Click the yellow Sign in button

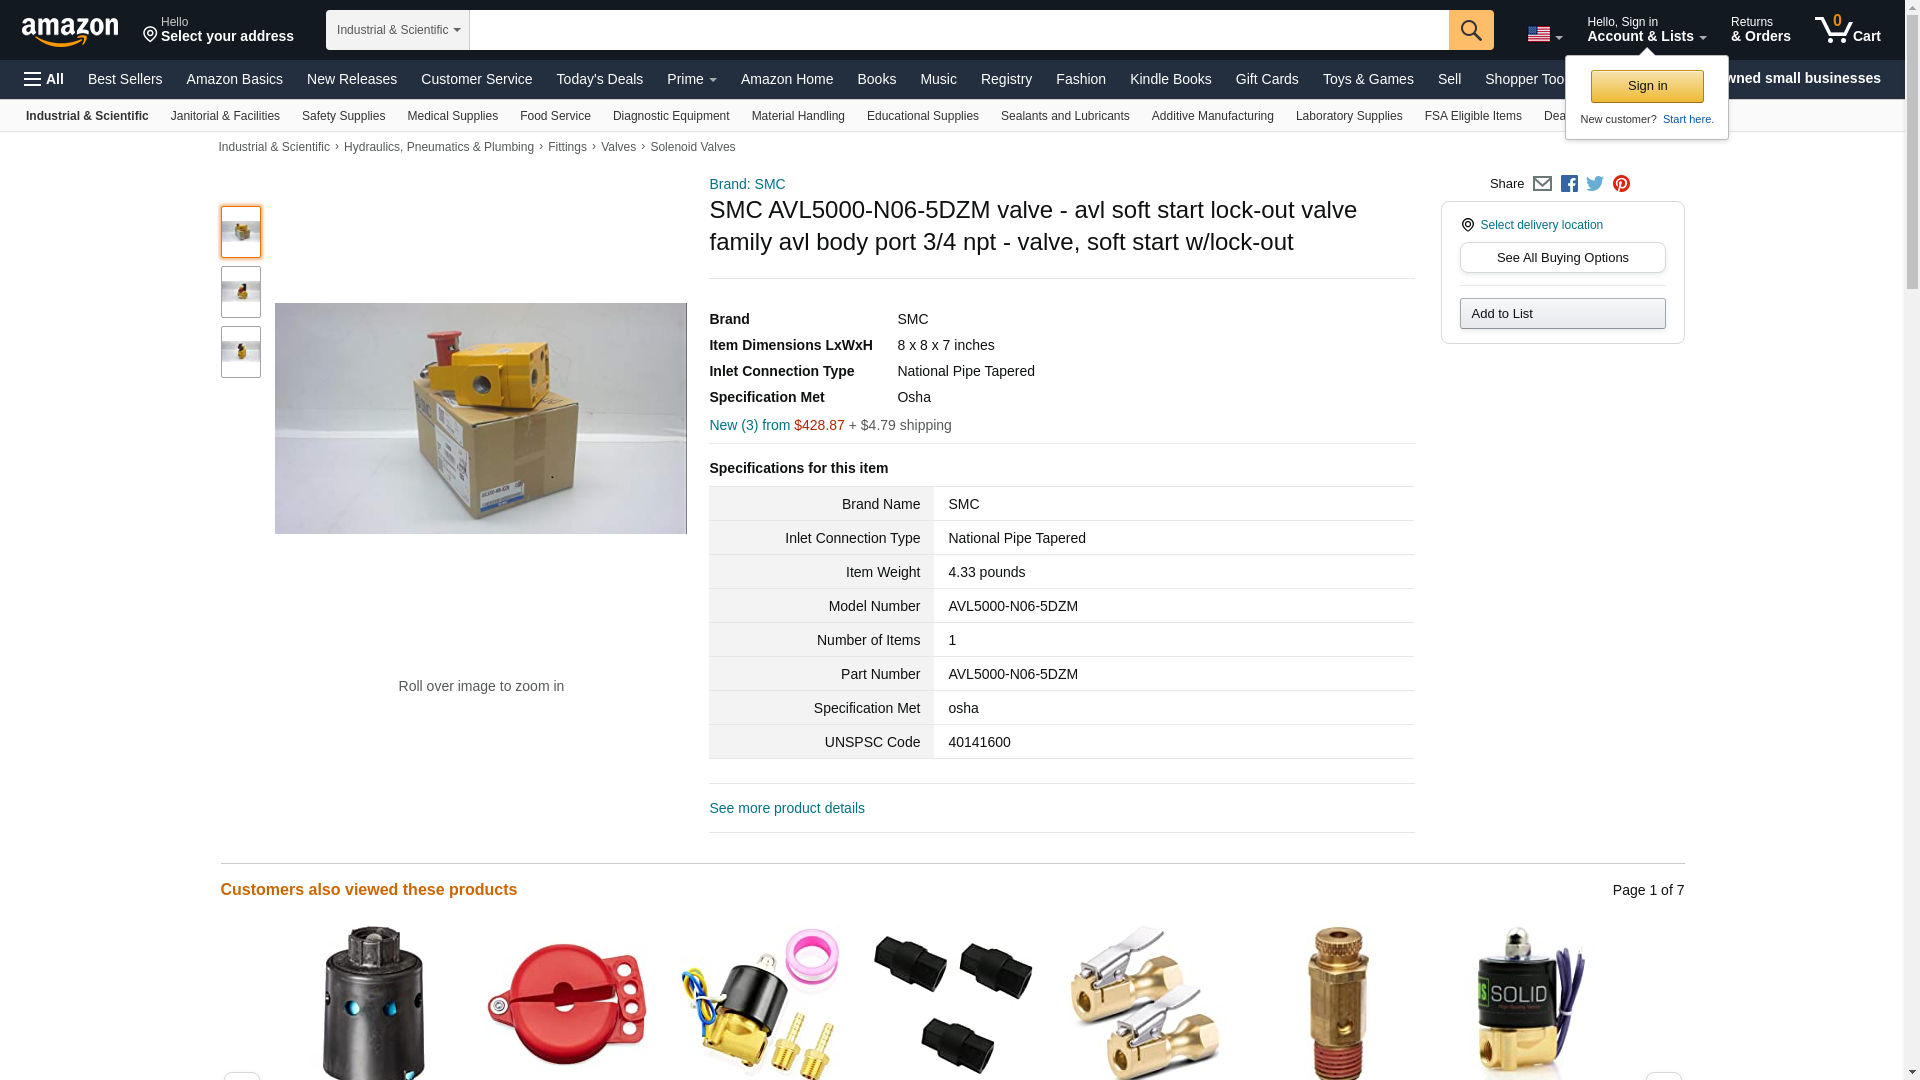pyautogui.click(x=1647, y=87)
